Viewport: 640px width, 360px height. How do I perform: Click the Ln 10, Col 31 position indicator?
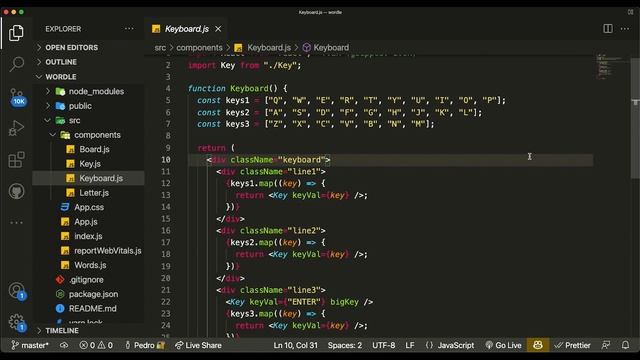coord(296,345)
